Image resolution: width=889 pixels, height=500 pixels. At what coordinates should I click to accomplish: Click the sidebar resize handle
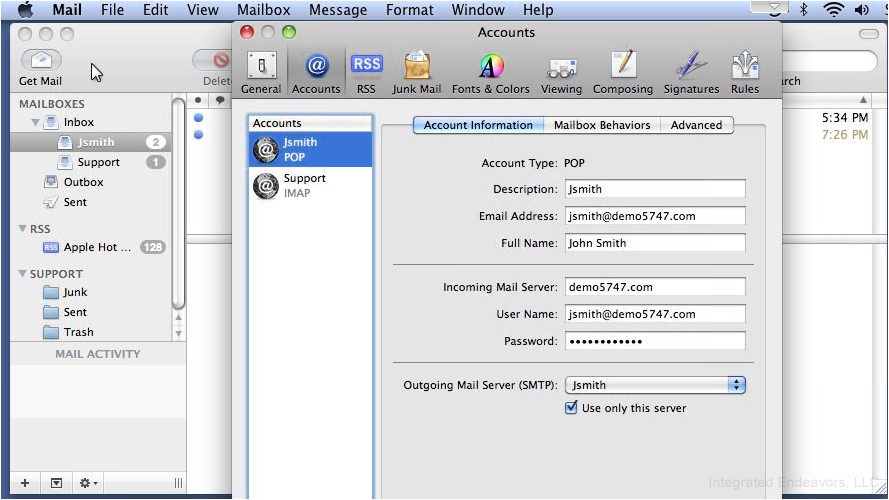coord(178,483)
